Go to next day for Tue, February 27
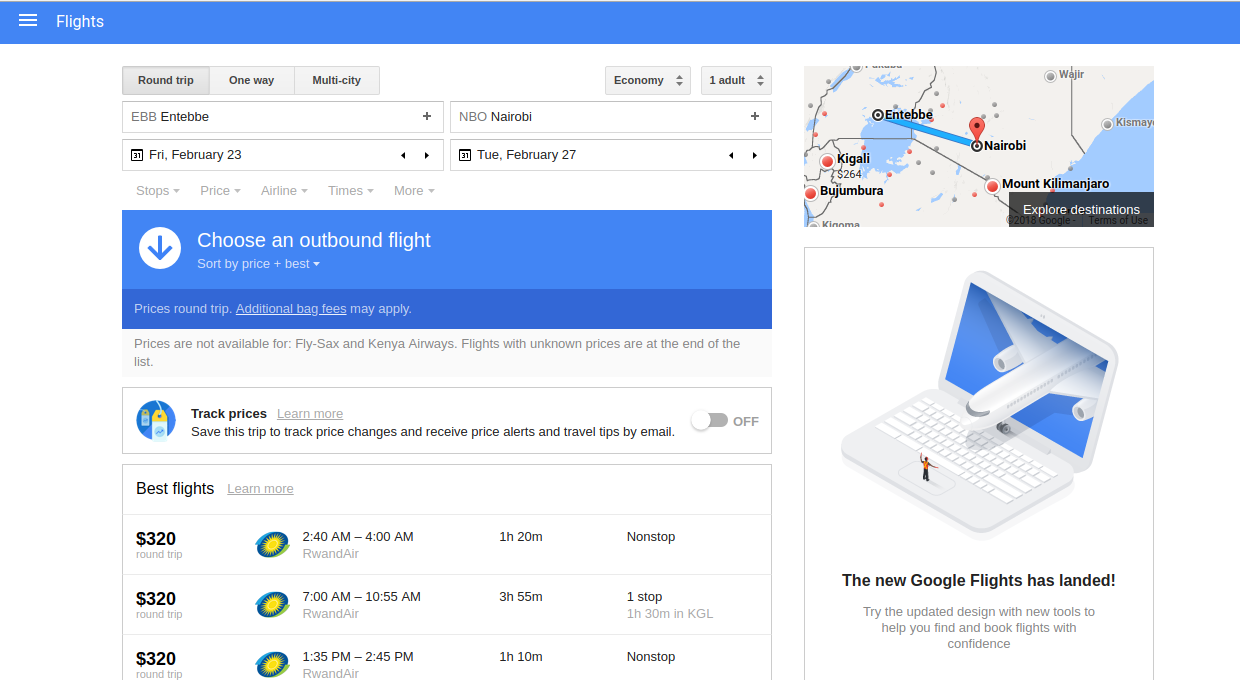 pos(755,155)
